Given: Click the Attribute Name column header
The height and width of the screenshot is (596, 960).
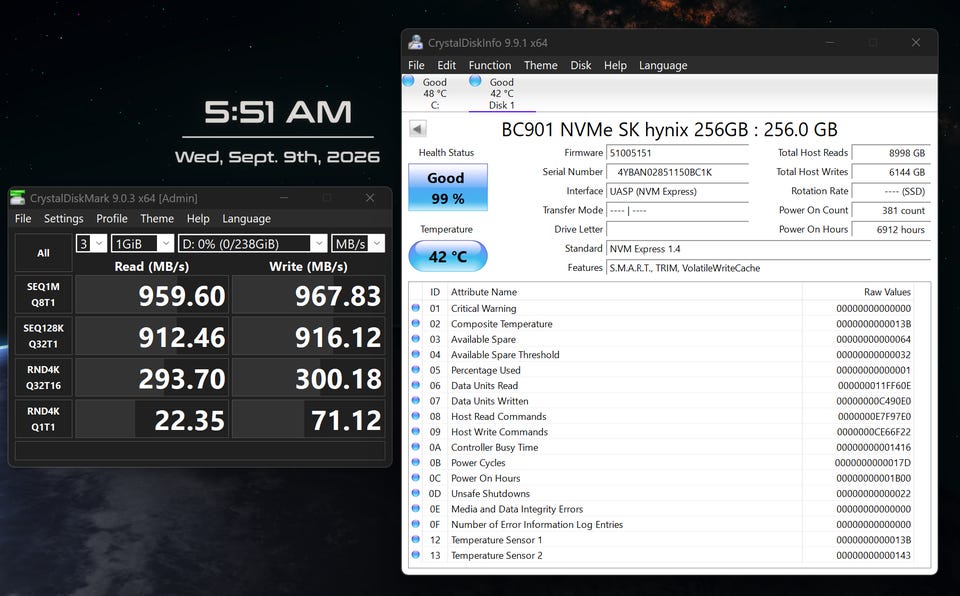Looking at the screenshot, I should pos(624,292).
